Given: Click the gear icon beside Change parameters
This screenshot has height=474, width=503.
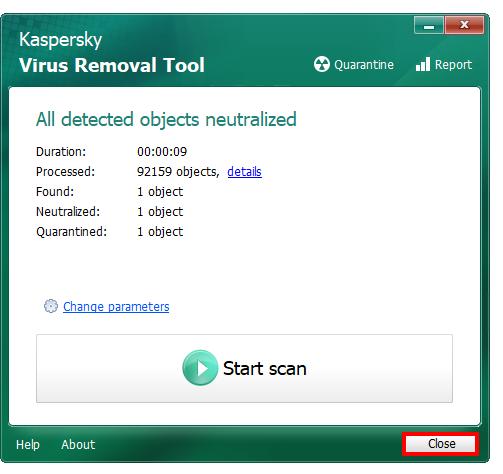Looking at the screenshot, I should 51,306.
